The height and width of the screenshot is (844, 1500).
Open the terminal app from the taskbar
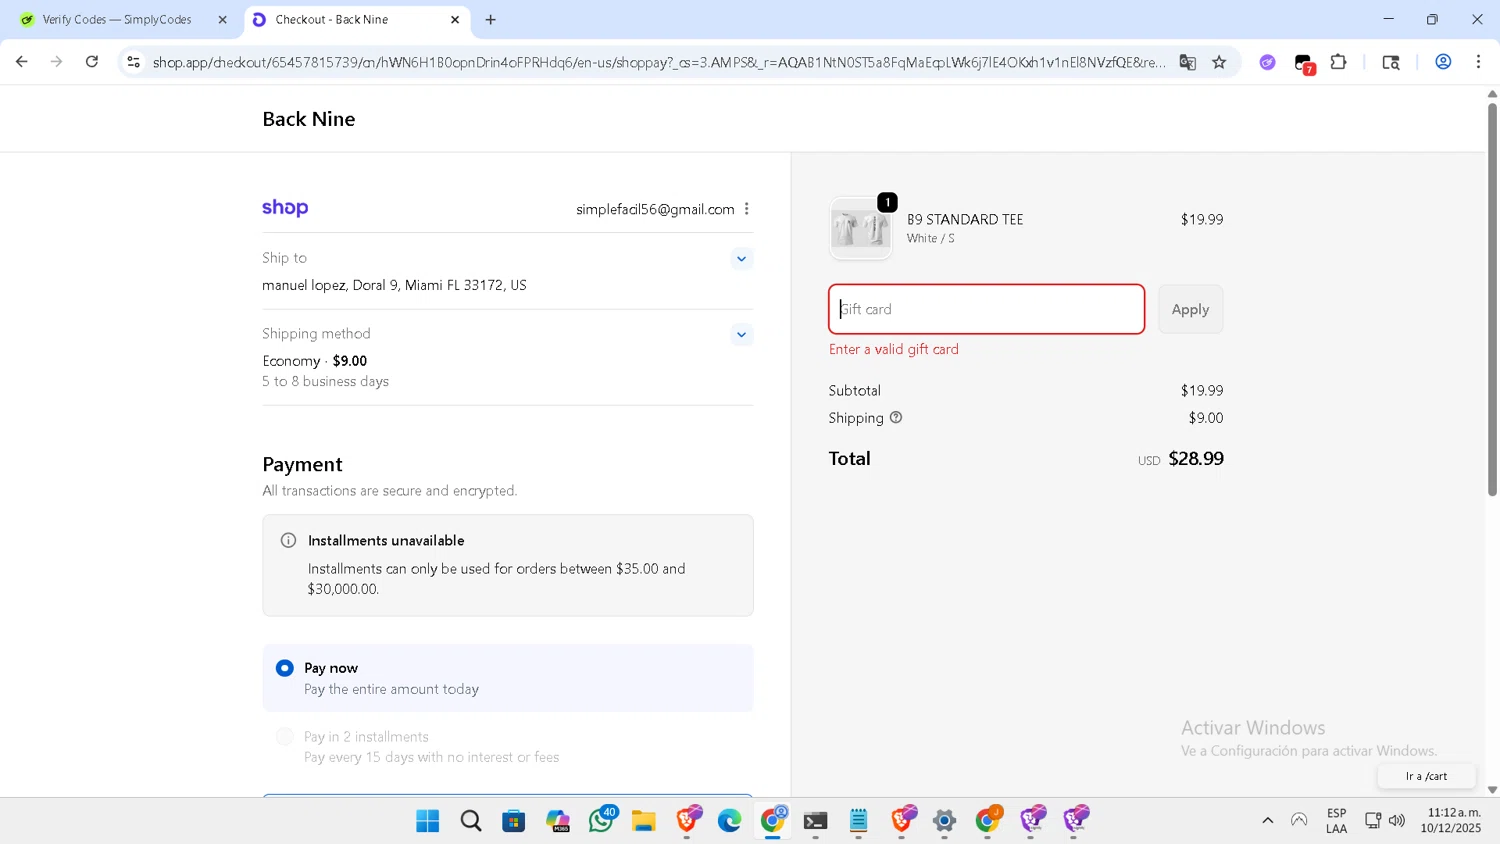pos(816,821)
